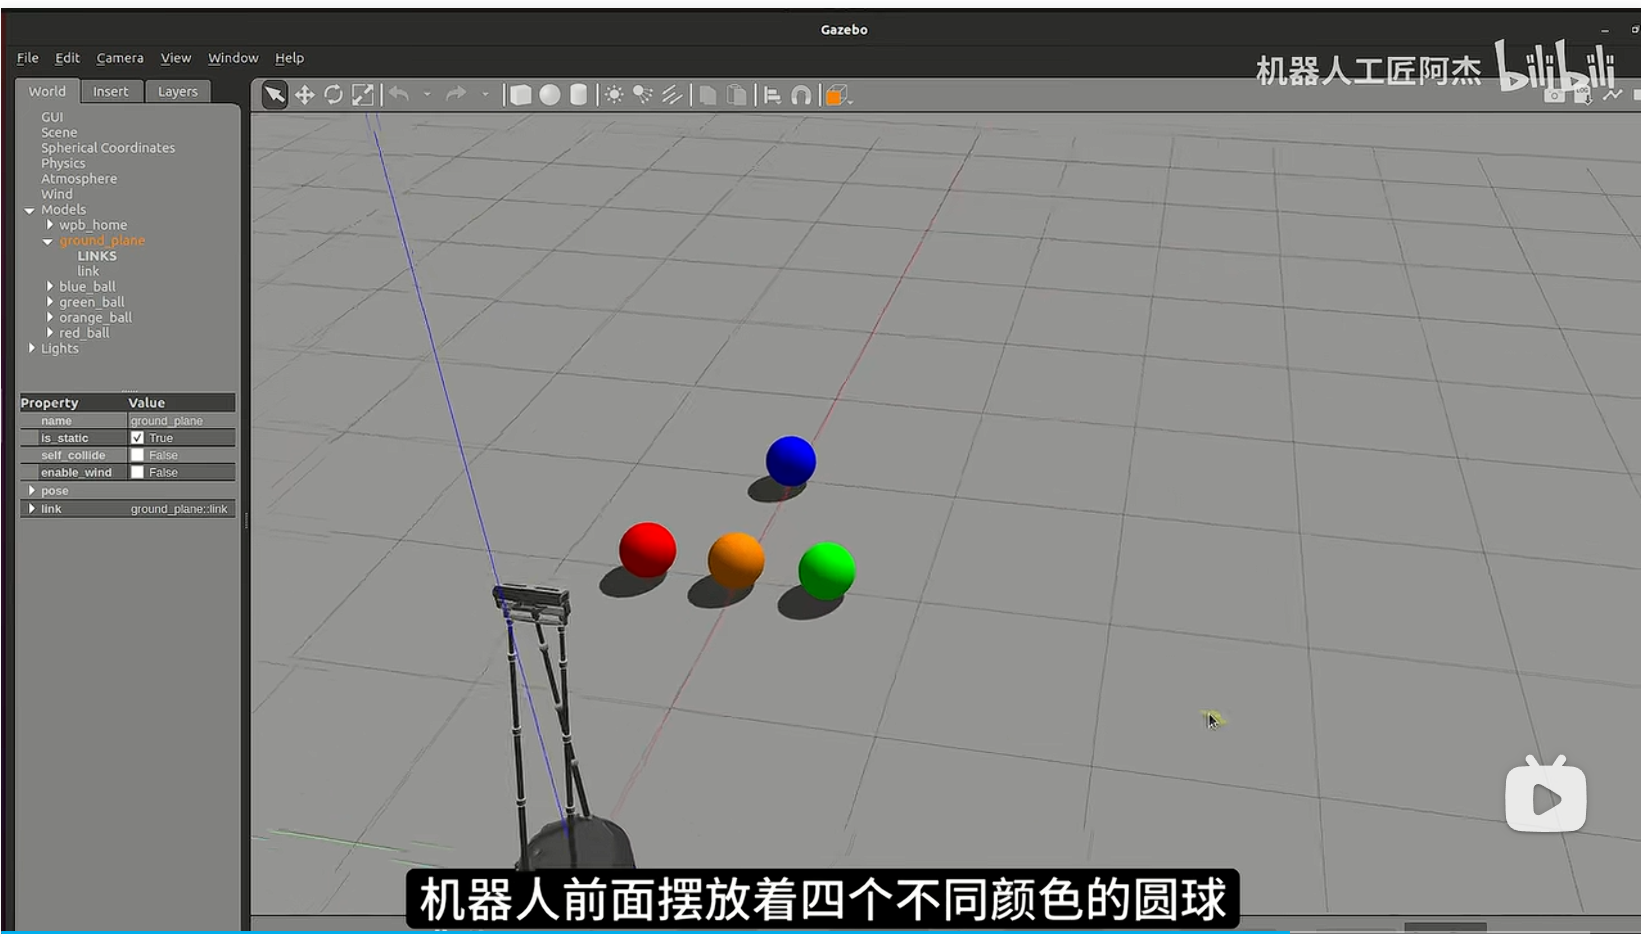Screen dimensions: 1641x937
Task: Click the Redo arrow icon
Action: point(456,94)
